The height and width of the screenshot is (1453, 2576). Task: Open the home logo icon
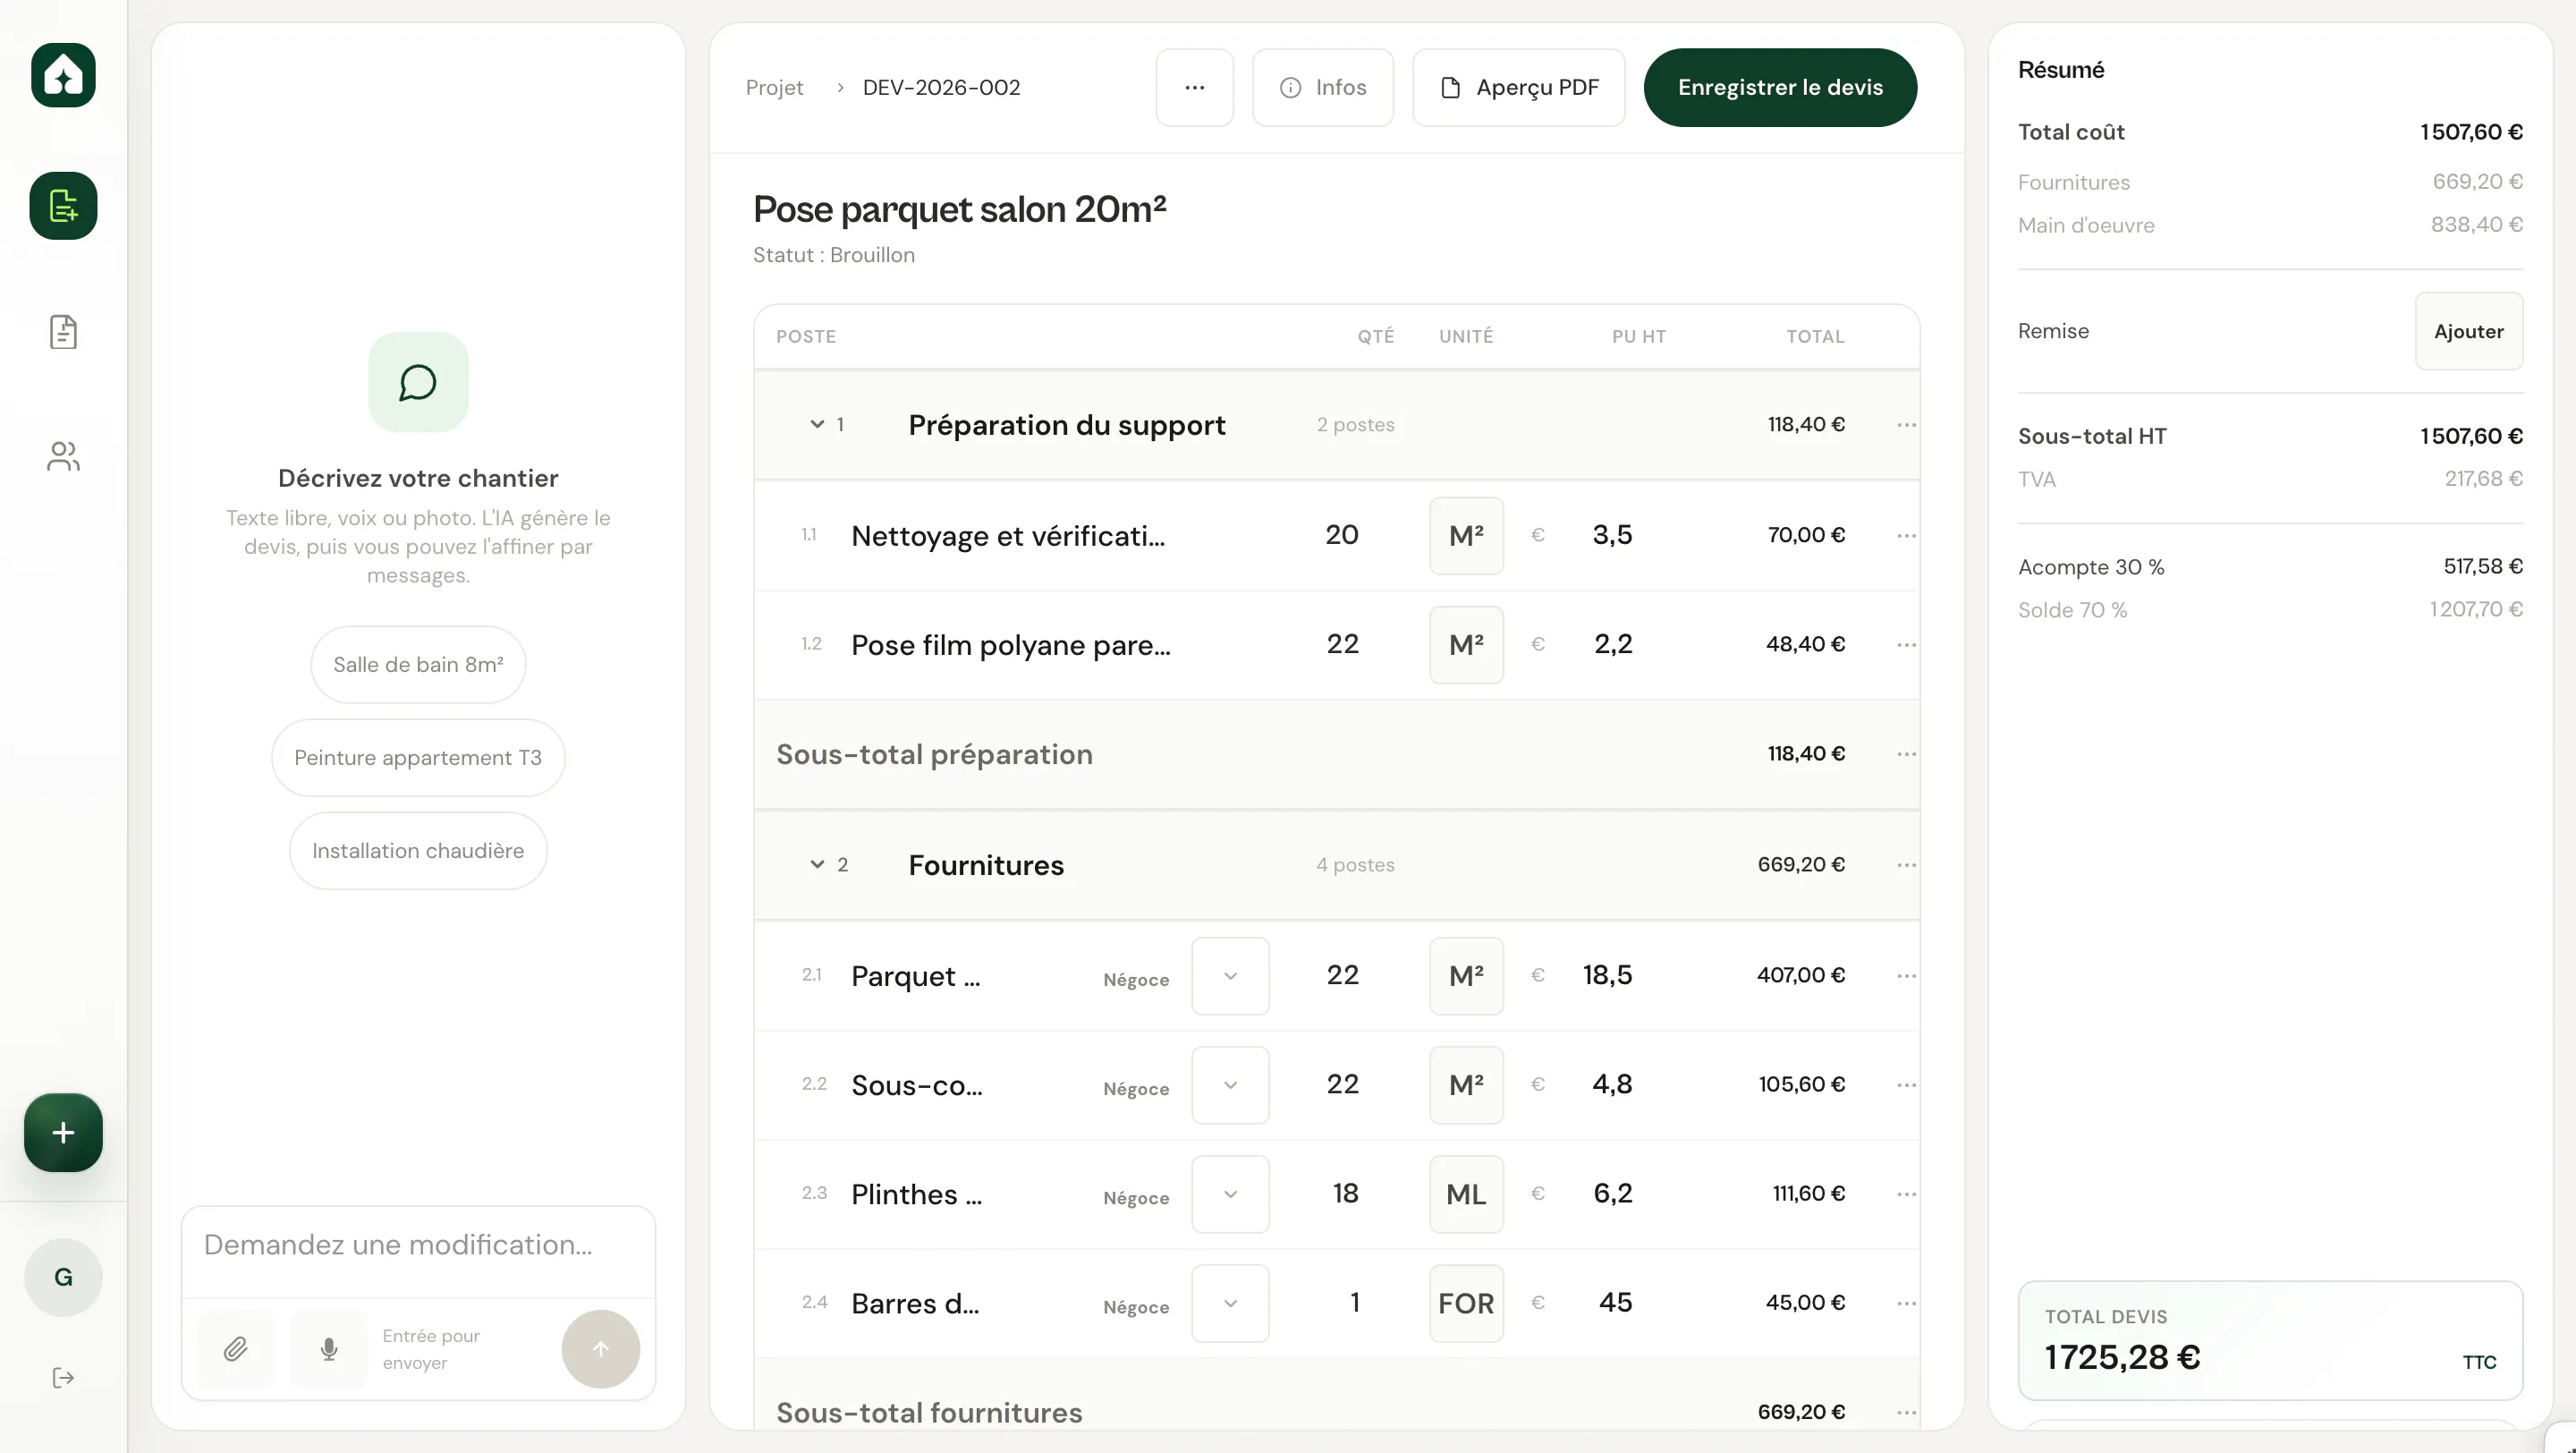(63, 75)
